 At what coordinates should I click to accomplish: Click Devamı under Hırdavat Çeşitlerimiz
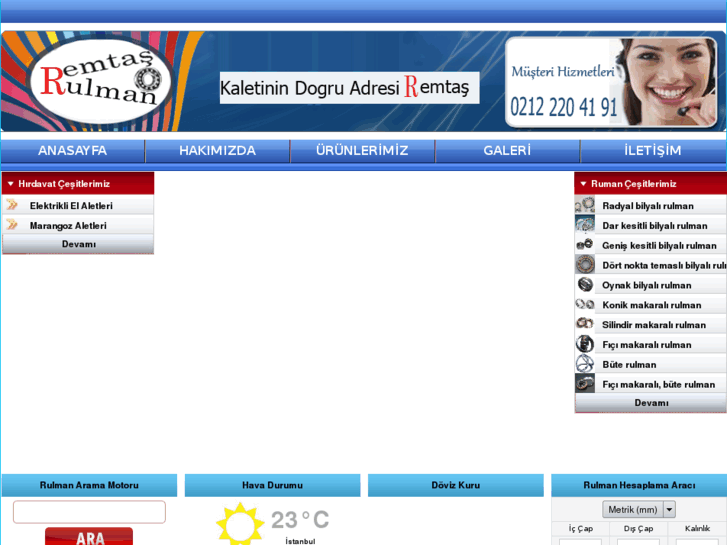point(78,244)
